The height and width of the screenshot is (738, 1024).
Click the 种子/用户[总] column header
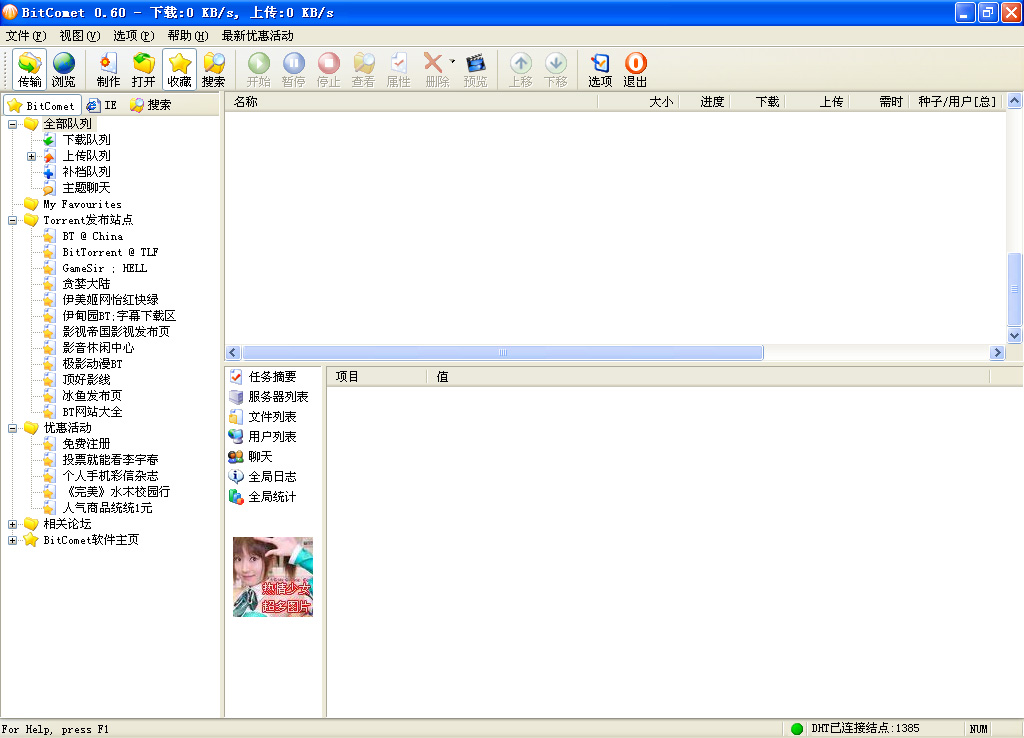coord(957,102)
